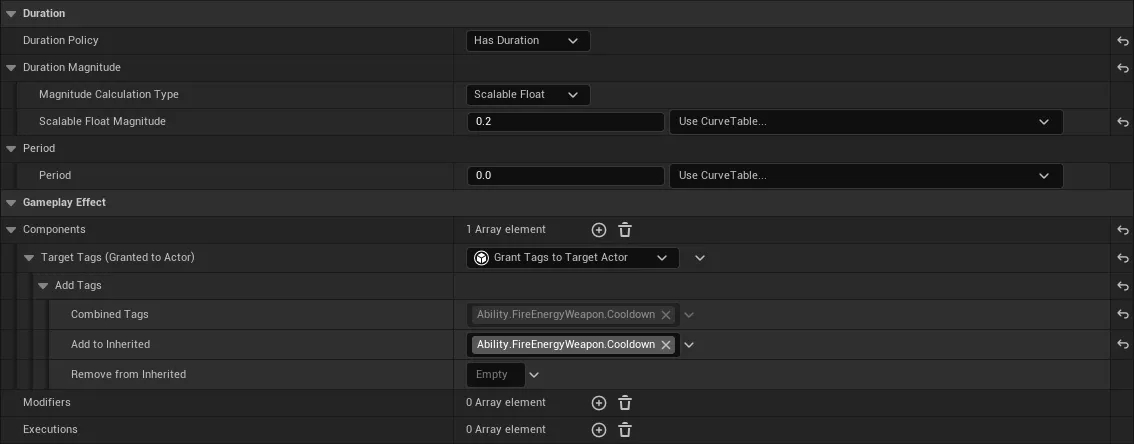Collapse the Period section

pyautogui.click(x=11, y=149)
